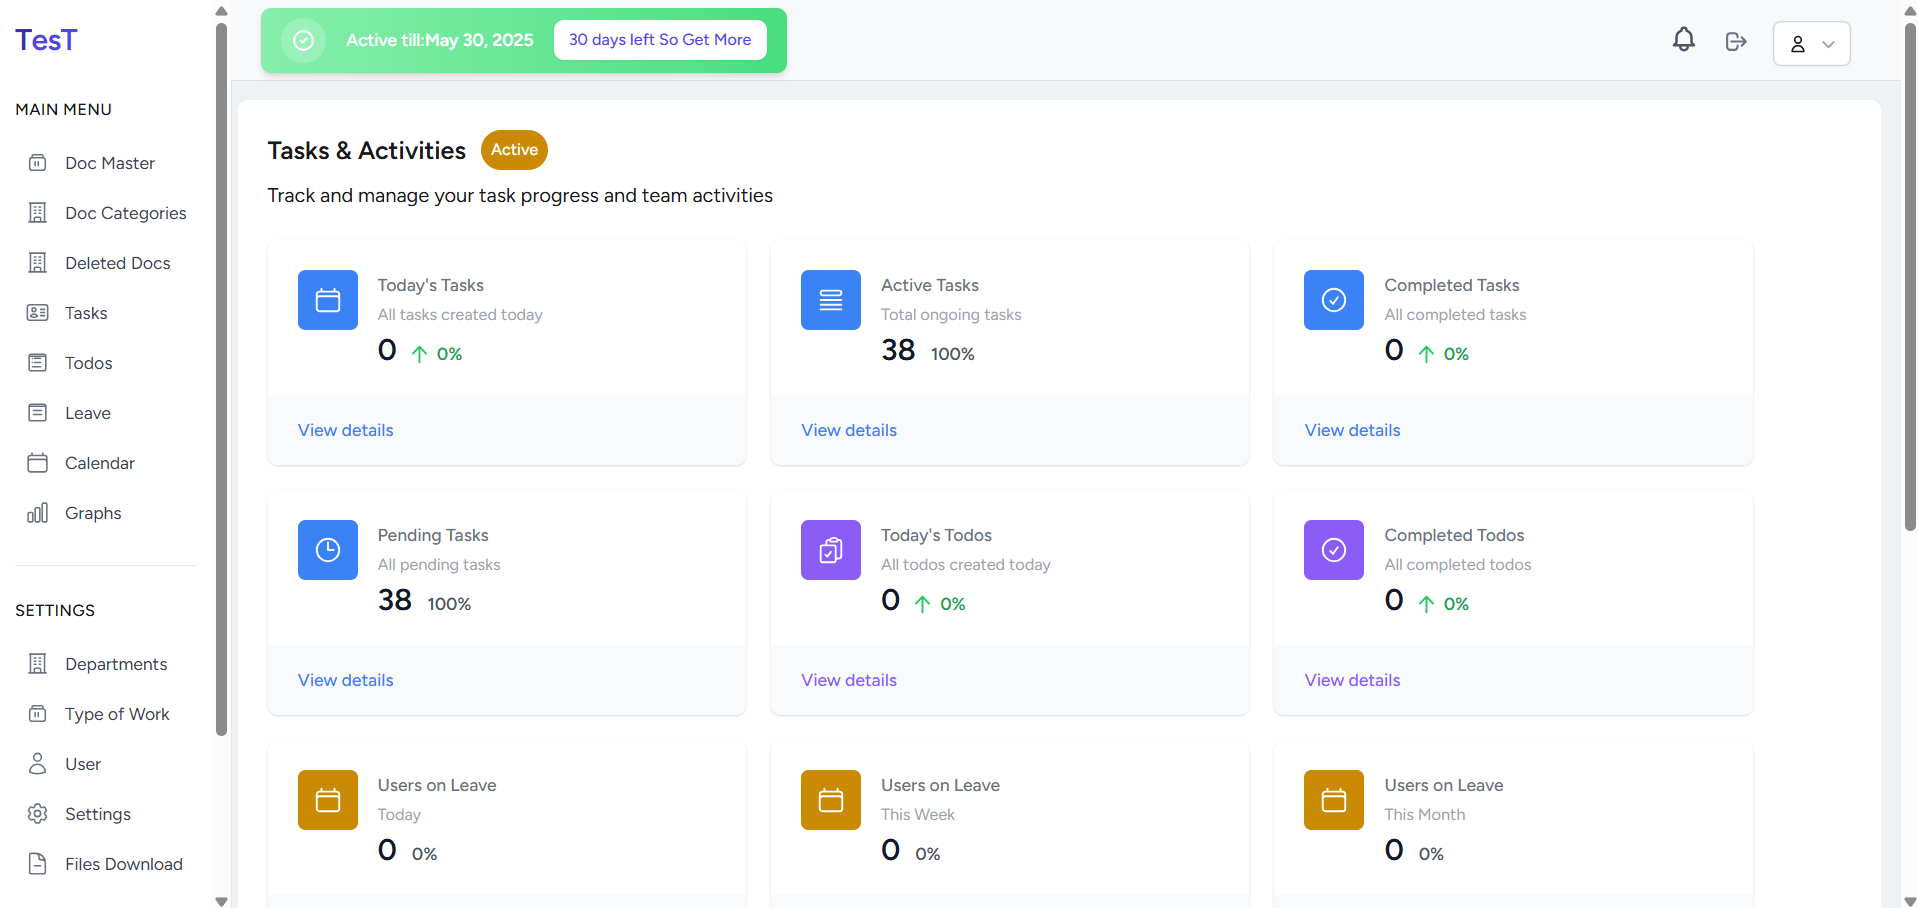This screenshot has width=1918, height=908.
Task: Click the Settings gear icon
Action: click(x=38, y=814)
